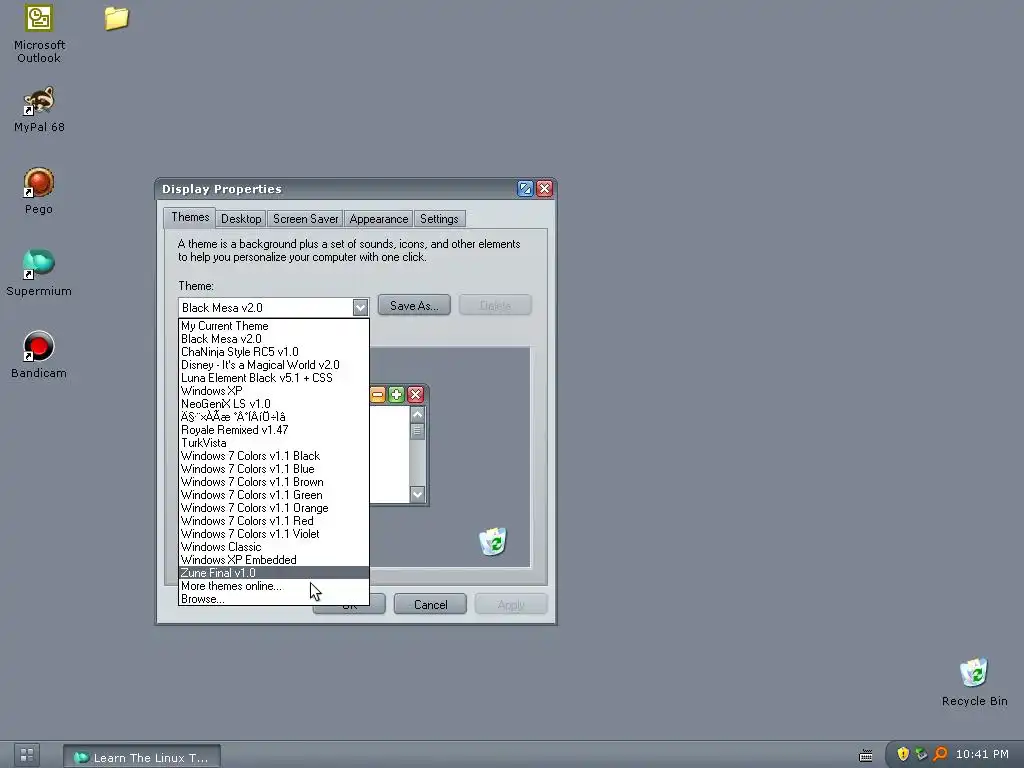
Task: Click the Apply button
Action: [x=511, y=604]
